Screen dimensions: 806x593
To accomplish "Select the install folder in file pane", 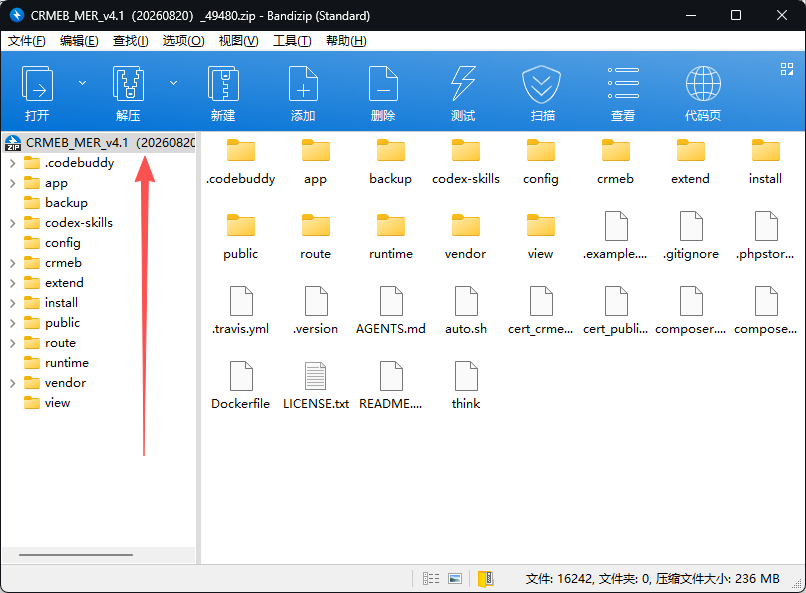I will point(765,162).
